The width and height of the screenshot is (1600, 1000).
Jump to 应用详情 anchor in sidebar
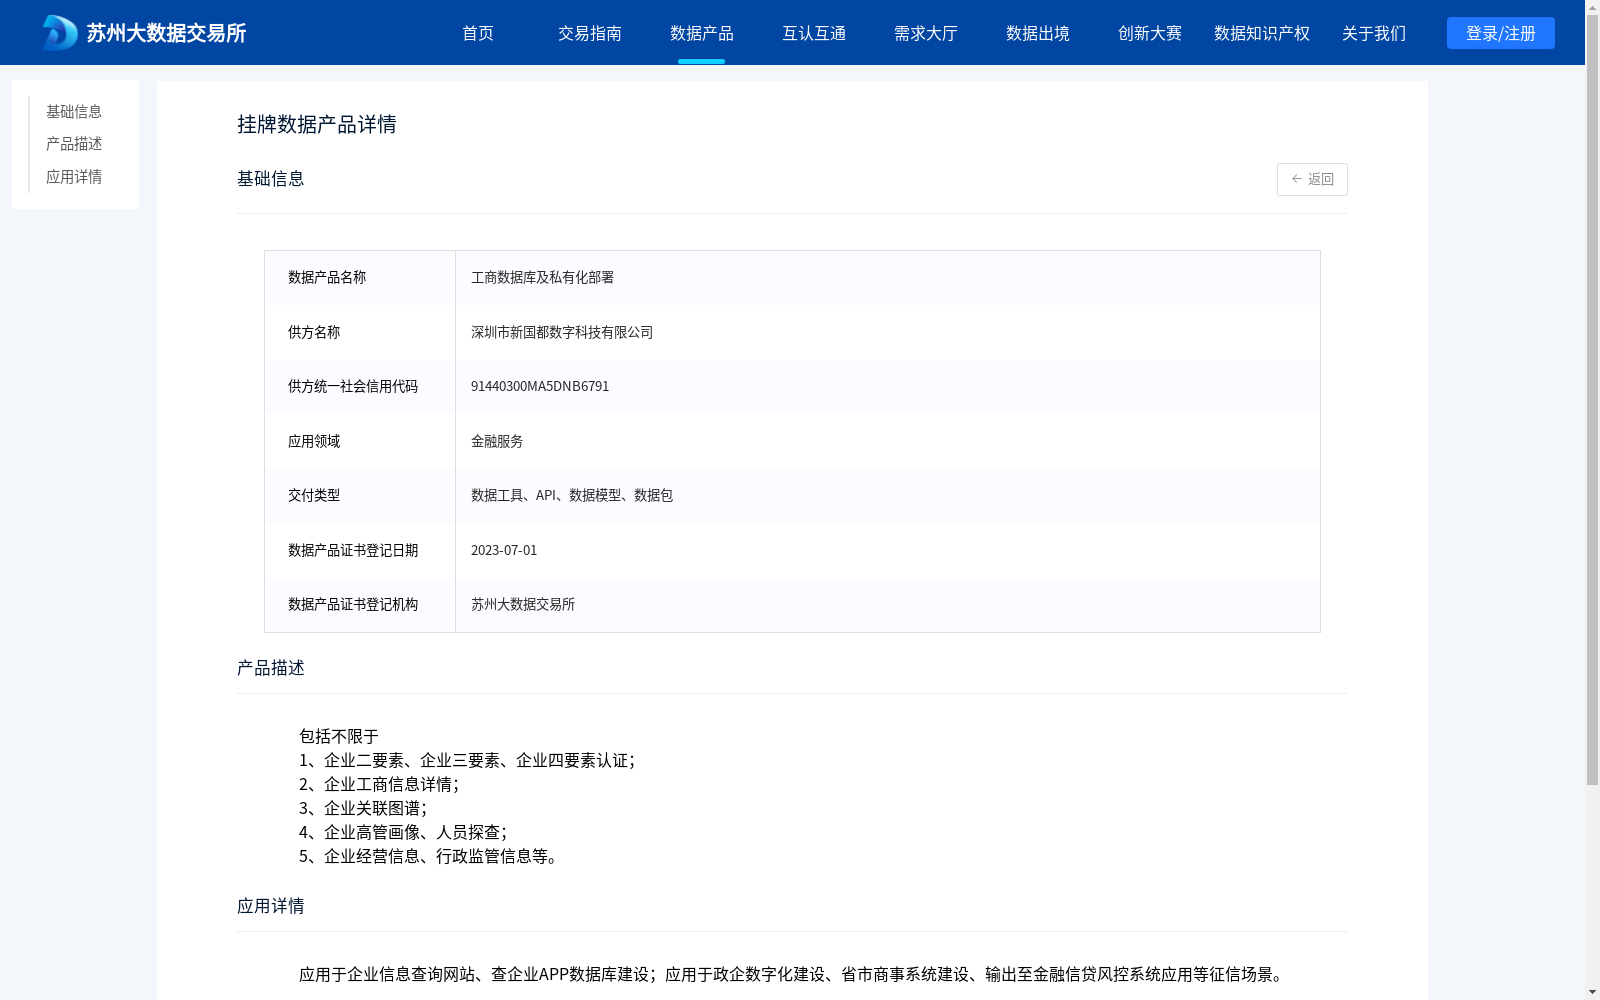point(74,177)
